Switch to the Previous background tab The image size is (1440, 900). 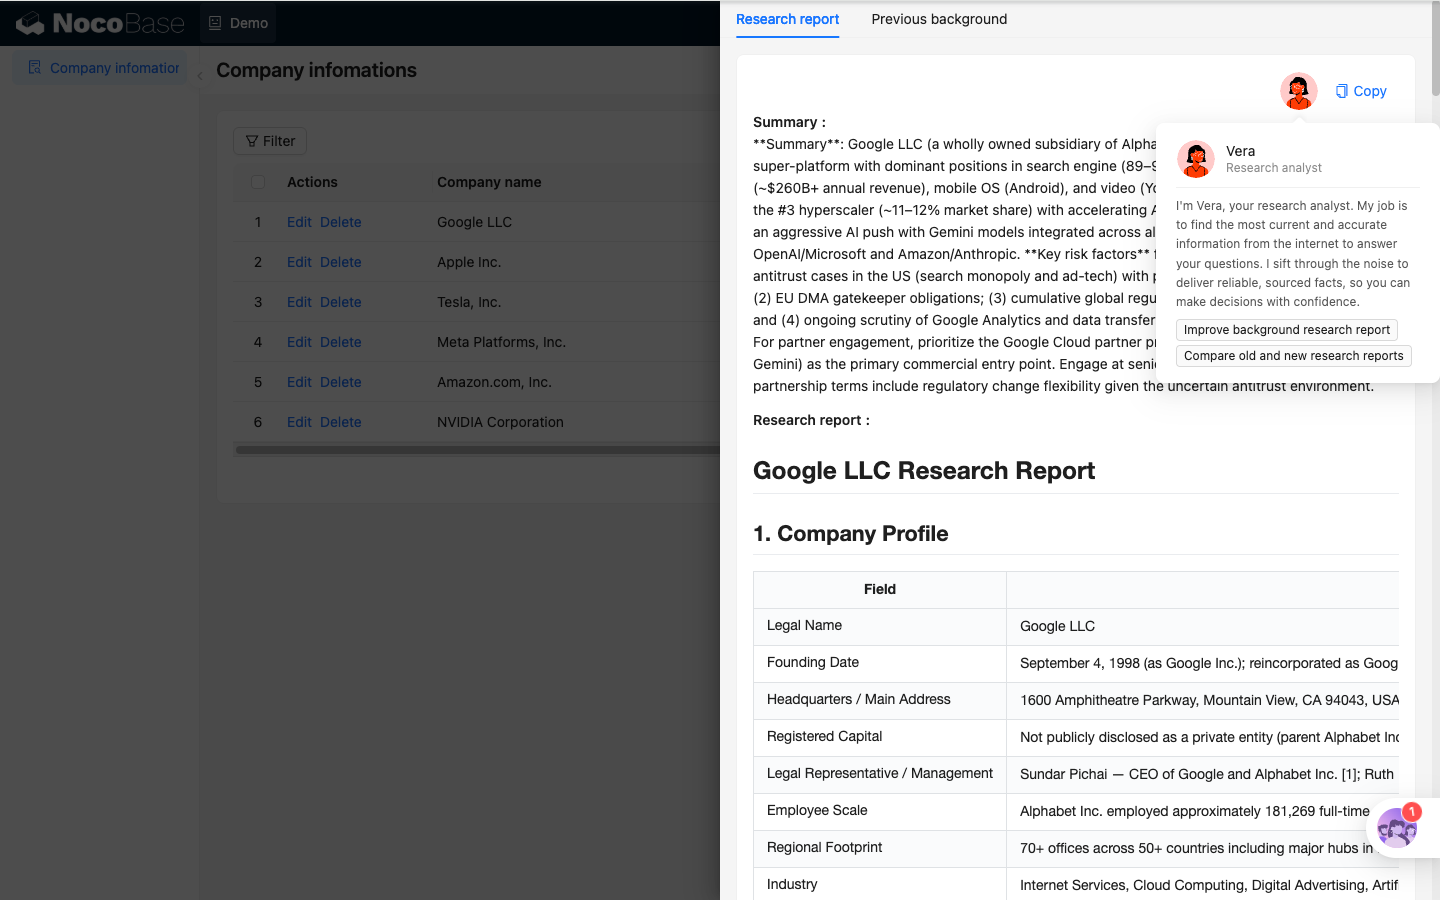939,19
